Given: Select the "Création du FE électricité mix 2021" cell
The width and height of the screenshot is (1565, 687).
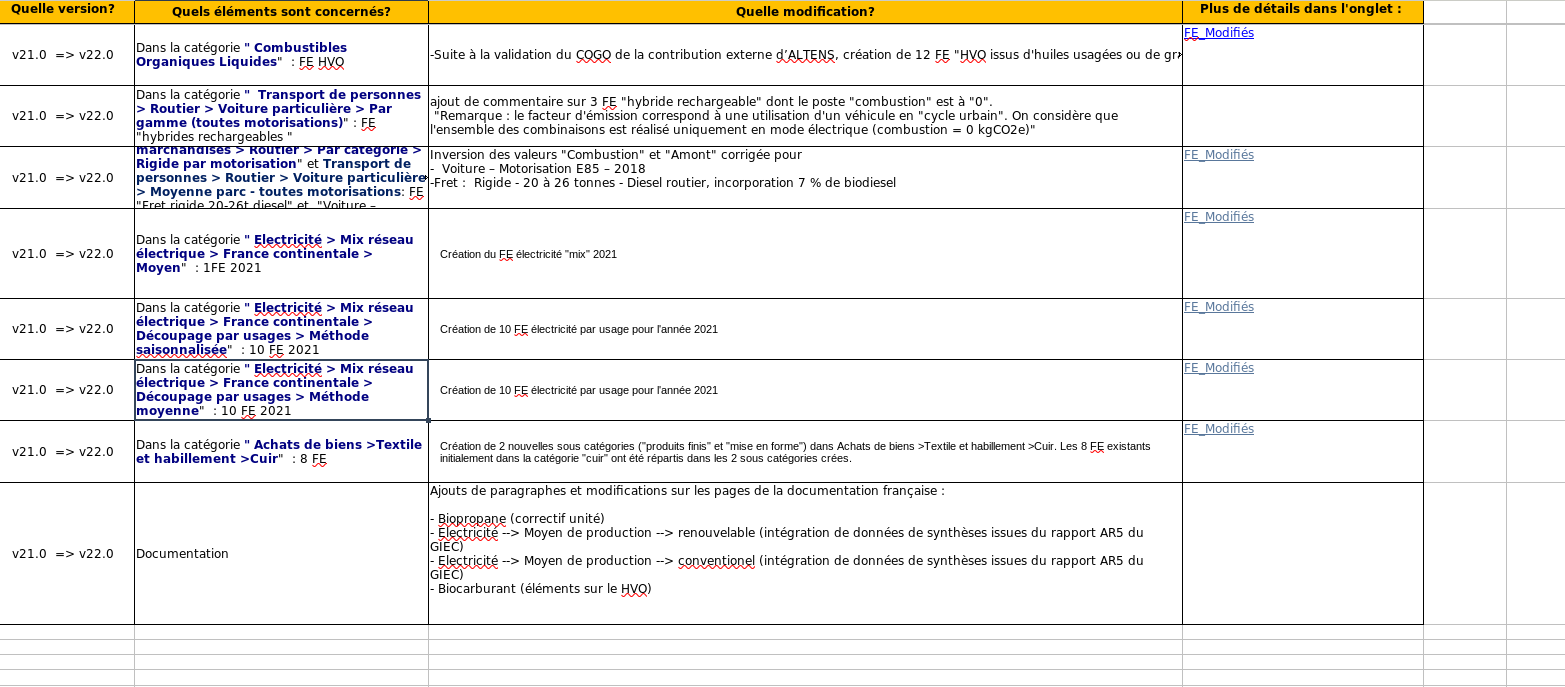Looking at the screenshot, I should click(805, 254).
